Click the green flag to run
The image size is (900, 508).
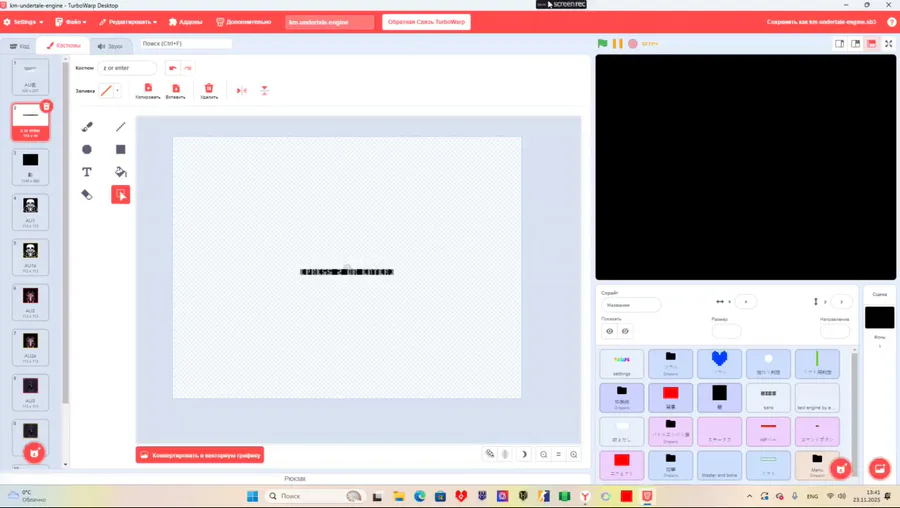click(x=602, y=44)
